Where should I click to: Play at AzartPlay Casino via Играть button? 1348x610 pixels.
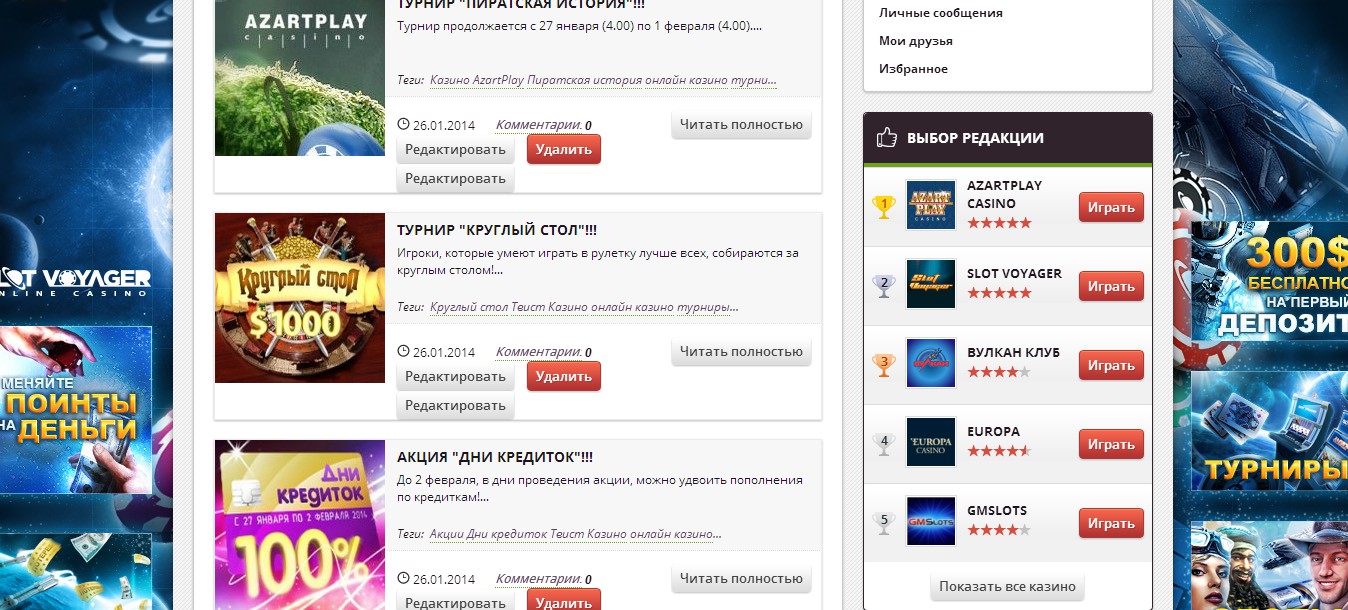click(x=1111, y=207)
